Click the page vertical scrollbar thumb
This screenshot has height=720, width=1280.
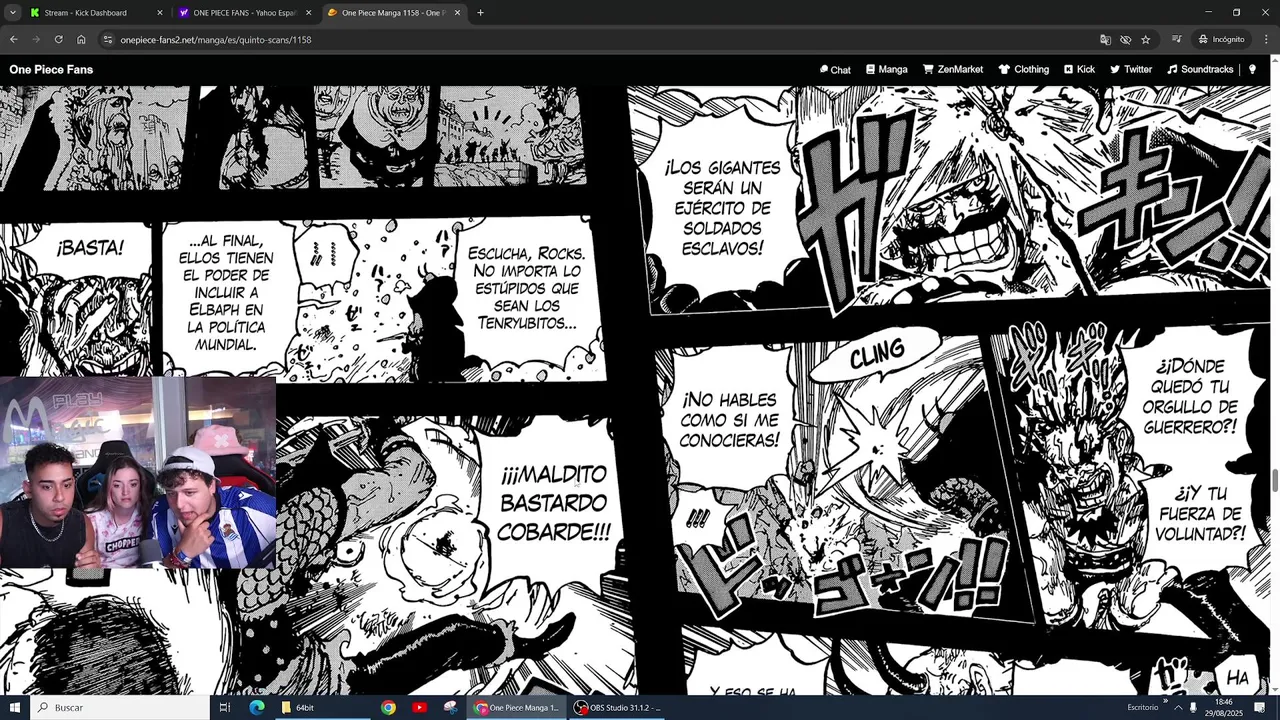click(x=1275, y=480)
